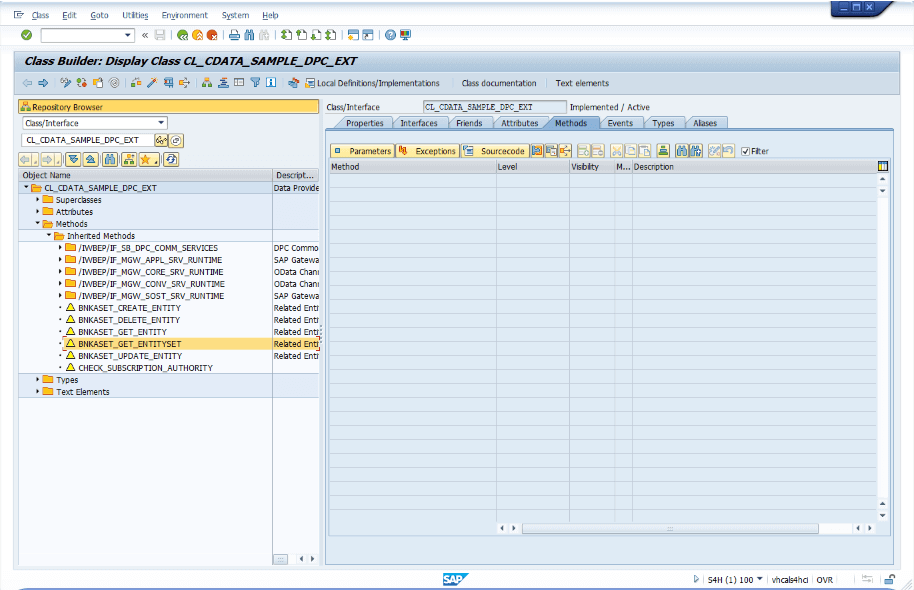Screen dimensions: 914x590
Task: Switch to the Properties tab
Action: 364,123
